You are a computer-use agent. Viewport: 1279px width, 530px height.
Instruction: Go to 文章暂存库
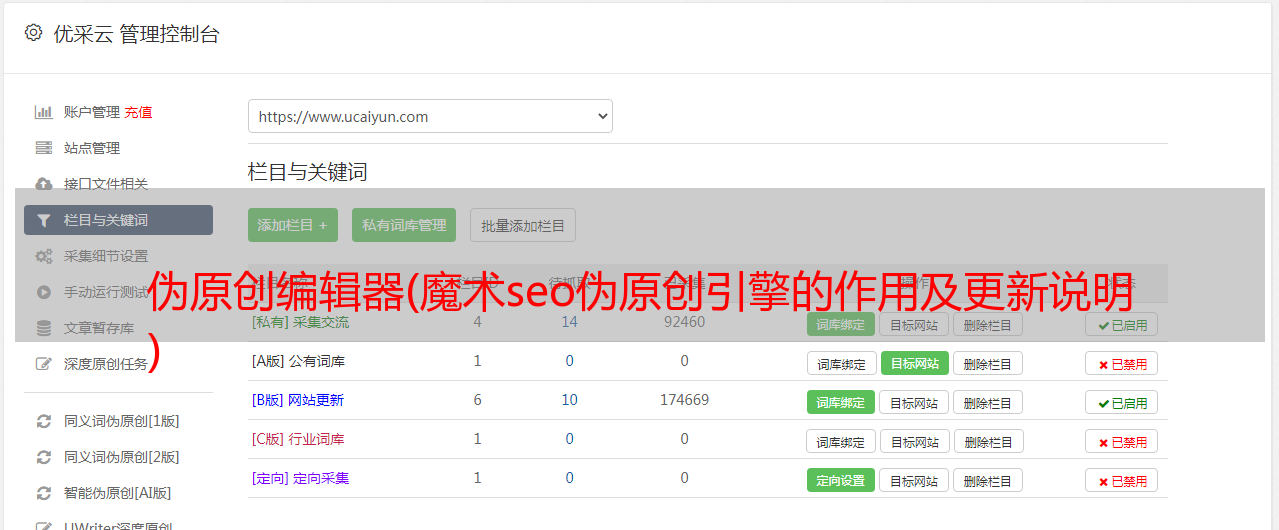coord(99,328)
